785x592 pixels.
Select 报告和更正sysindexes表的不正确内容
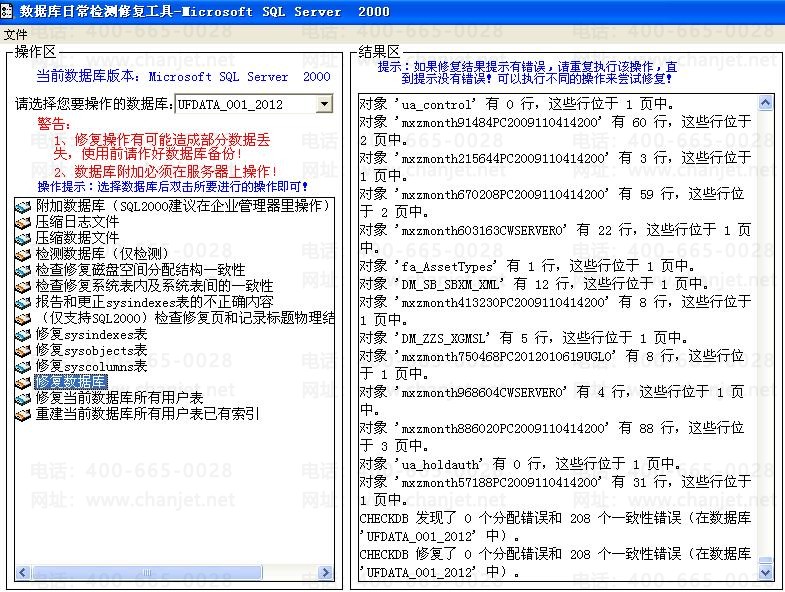point(154,302)
